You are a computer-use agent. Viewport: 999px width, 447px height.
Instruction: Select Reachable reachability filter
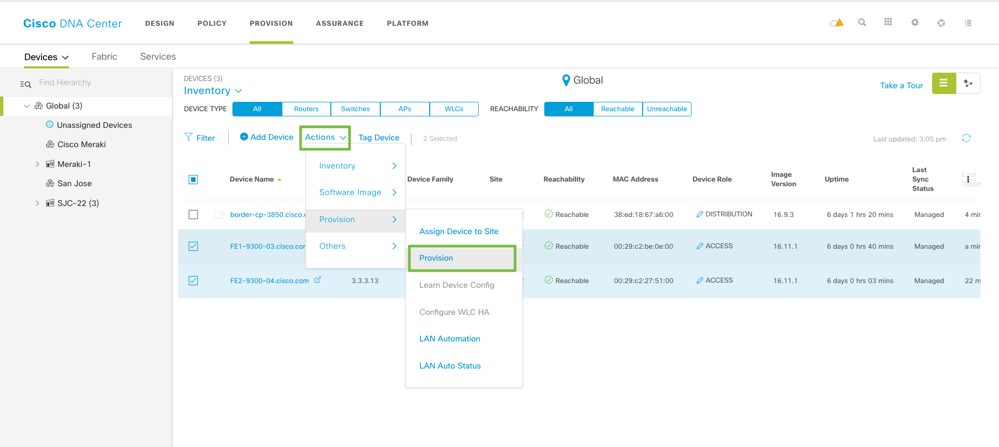[617, 109]
